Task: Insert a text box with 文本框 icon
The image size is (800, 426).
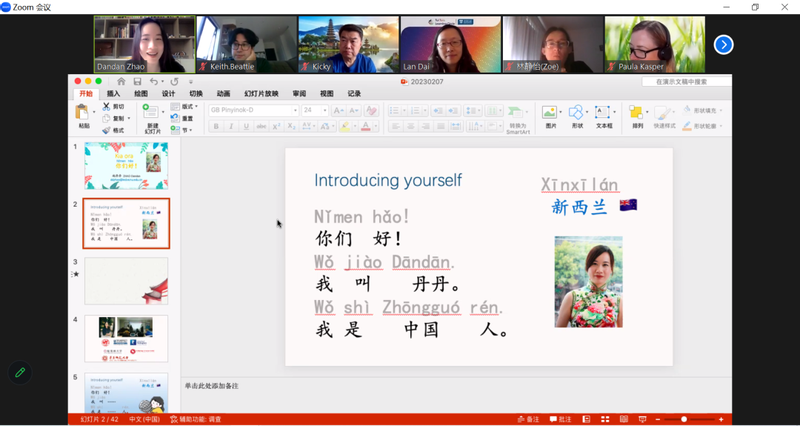Action: pos(603,114)
